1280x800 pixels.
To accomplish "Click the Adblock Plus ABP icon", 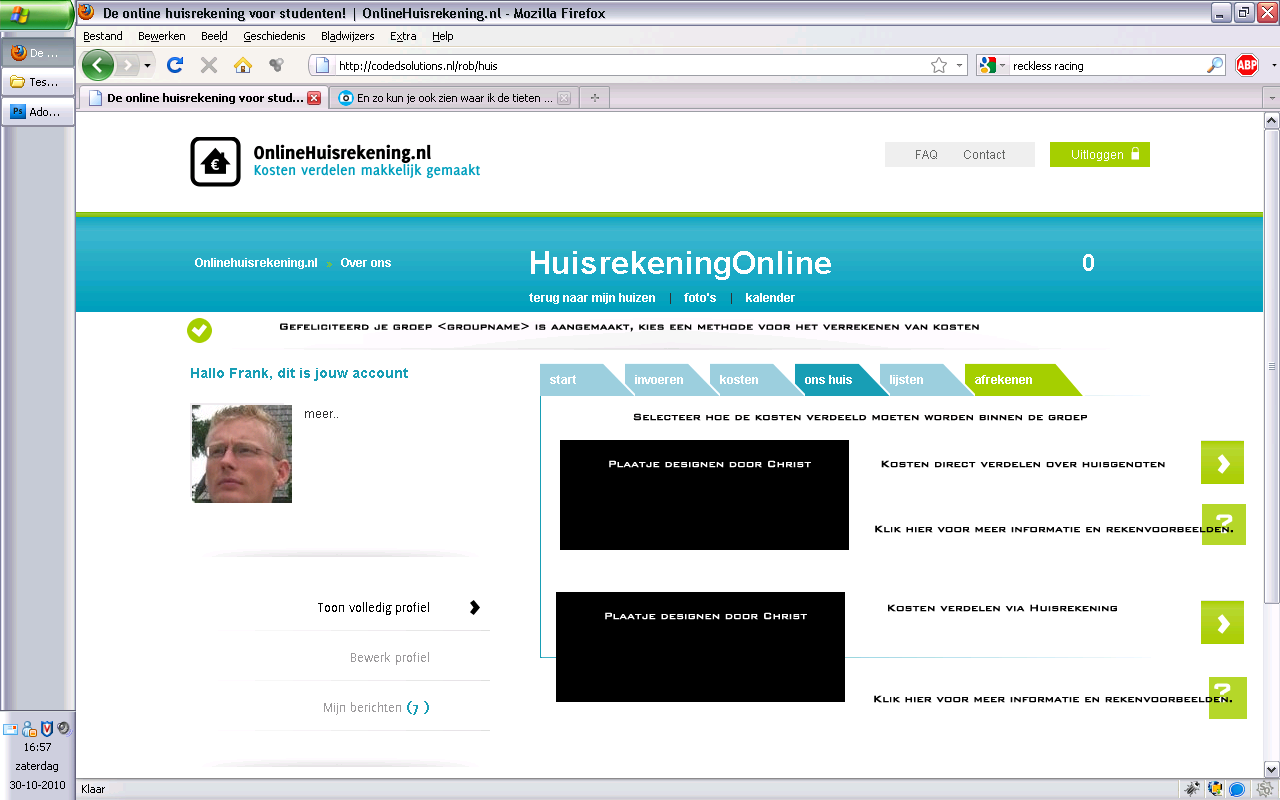I will click(x=1246, y=65).
